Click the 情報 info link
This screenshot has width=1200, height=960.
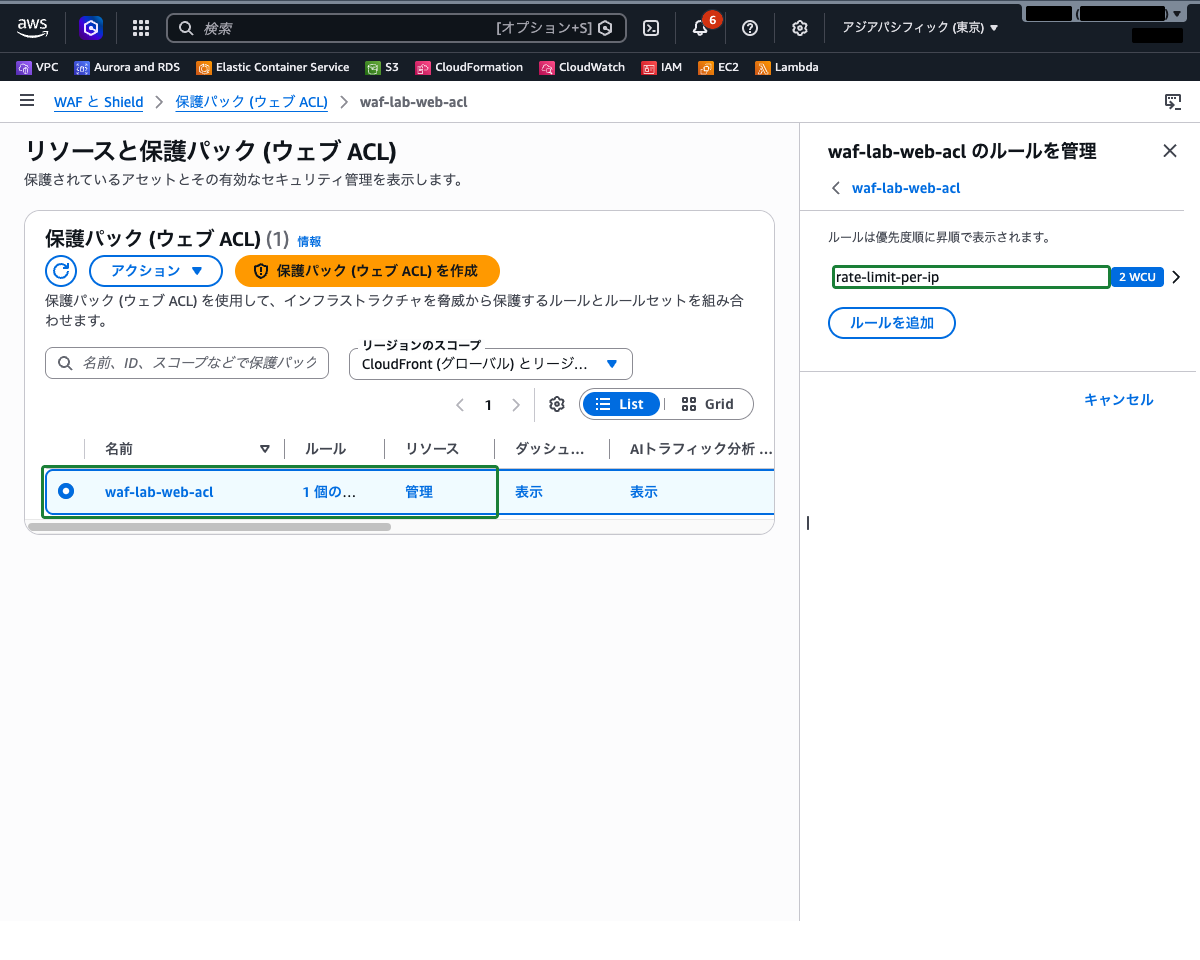[309, 241]
